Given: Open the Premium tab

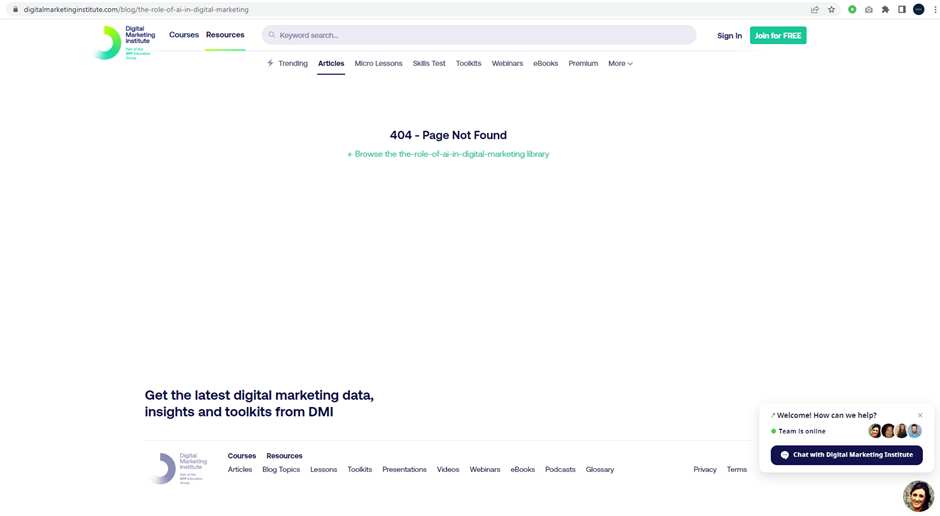Looking at the screenshot, I should [x=583, y=64].
